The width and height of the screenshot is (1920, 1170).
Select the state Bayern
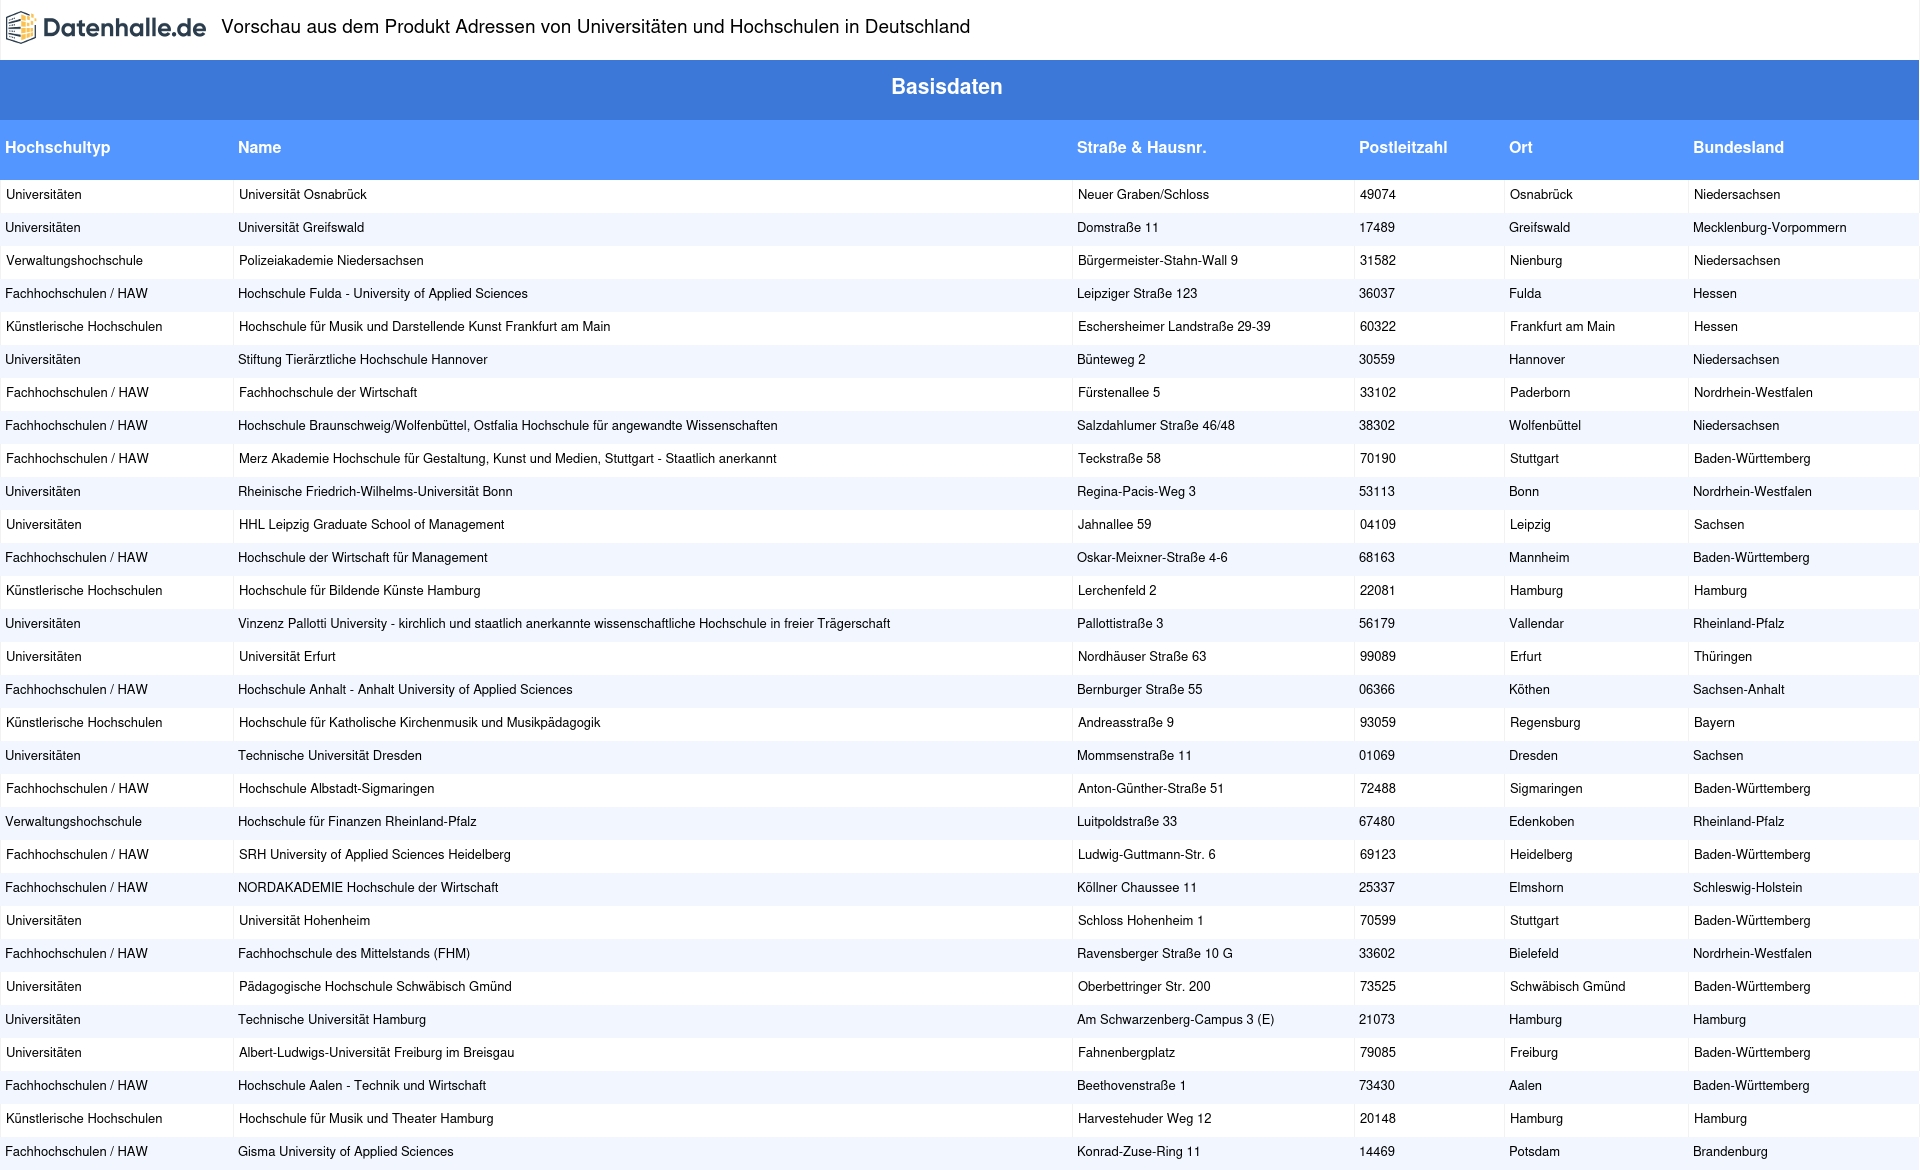(1714, 722)
